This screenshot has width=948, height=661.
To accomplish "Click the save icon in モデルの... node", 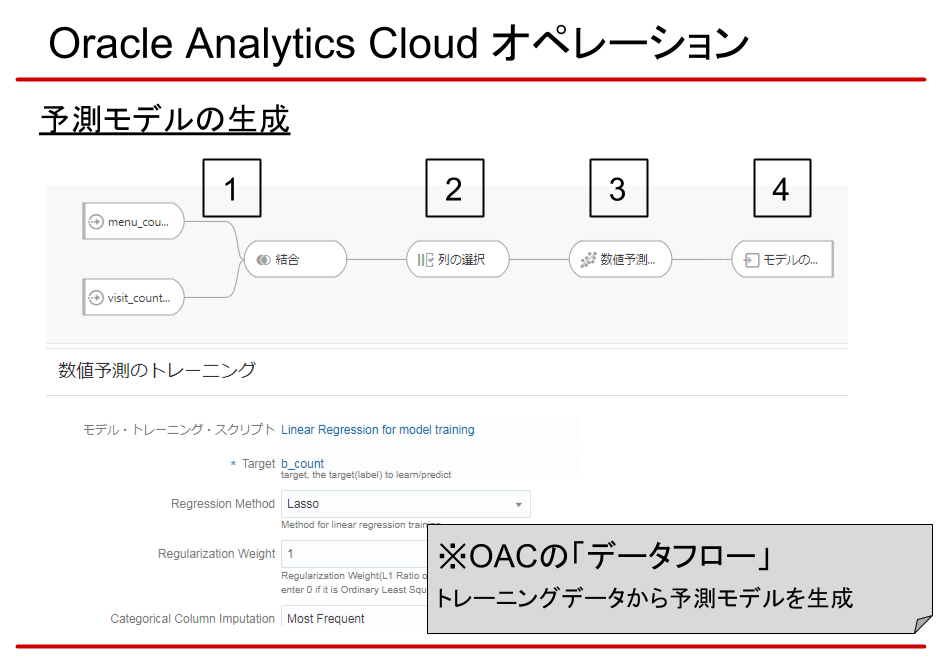I will click(751, 260).
